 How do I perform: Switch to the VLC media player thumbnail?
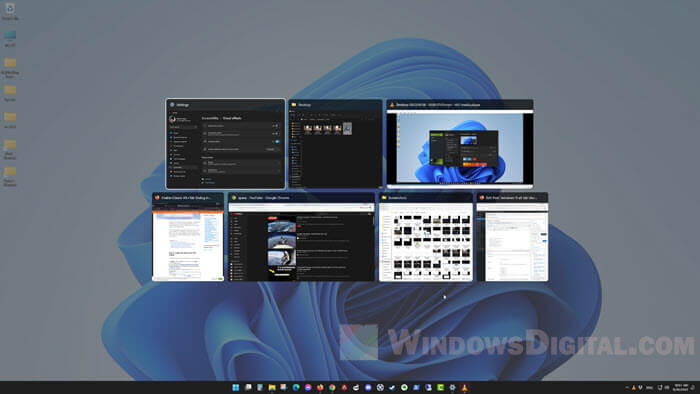(x=460, y=144)
